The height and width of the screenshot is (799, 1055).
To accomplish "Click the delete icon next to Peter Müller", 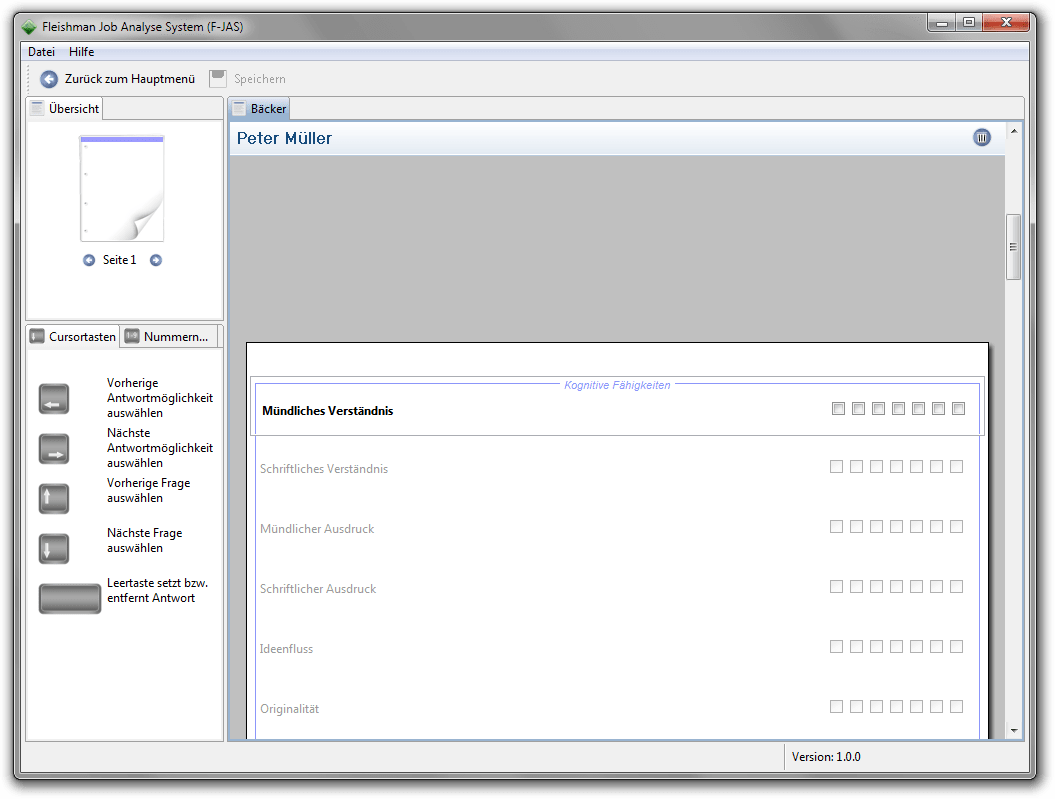I will tap(981, 137).
